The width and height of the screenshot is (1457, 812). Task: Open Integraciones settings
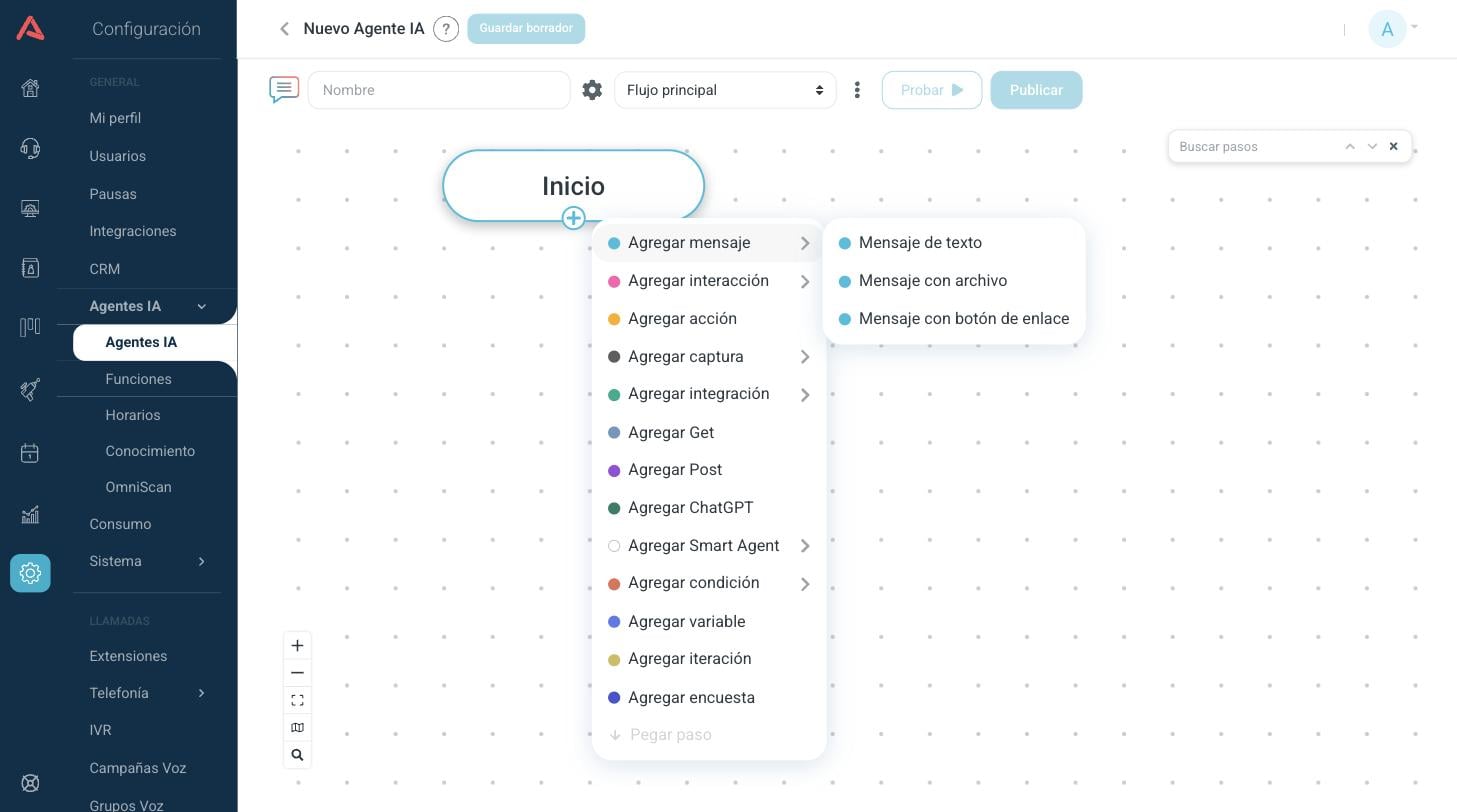tap(133, 231)
